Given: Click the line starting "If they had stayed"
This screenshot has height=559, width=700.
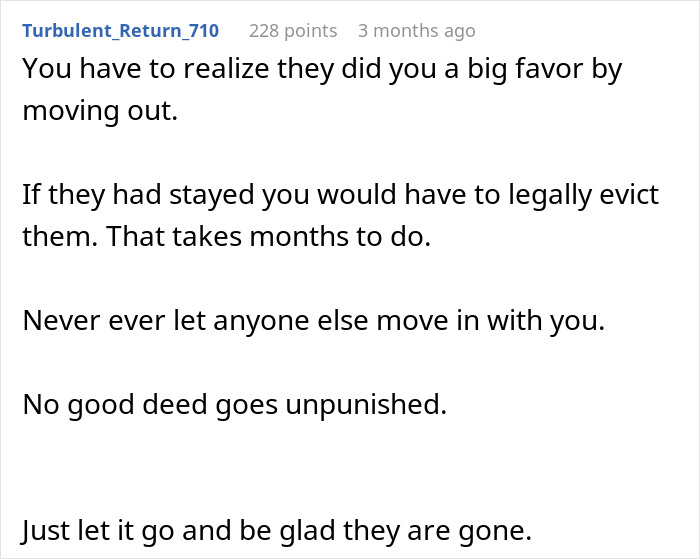Looking at the screenshot, I should click(x=341, y=195).
